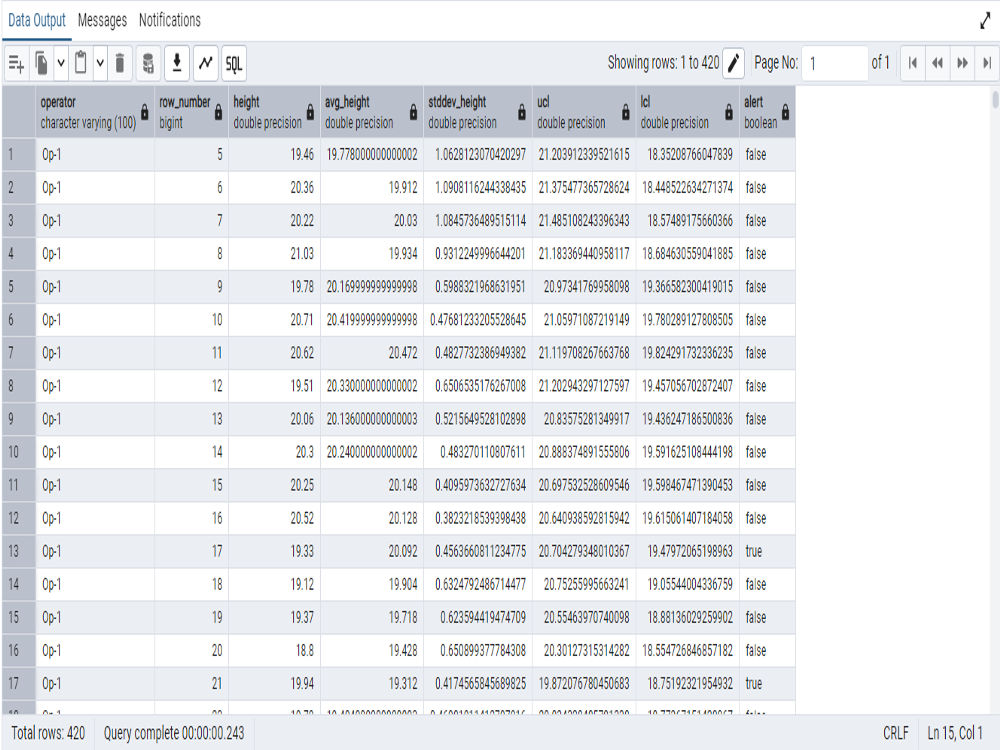Click Query complete time in status bar
This screenshot has width=1000, height=750.
[x=174, y=733]
